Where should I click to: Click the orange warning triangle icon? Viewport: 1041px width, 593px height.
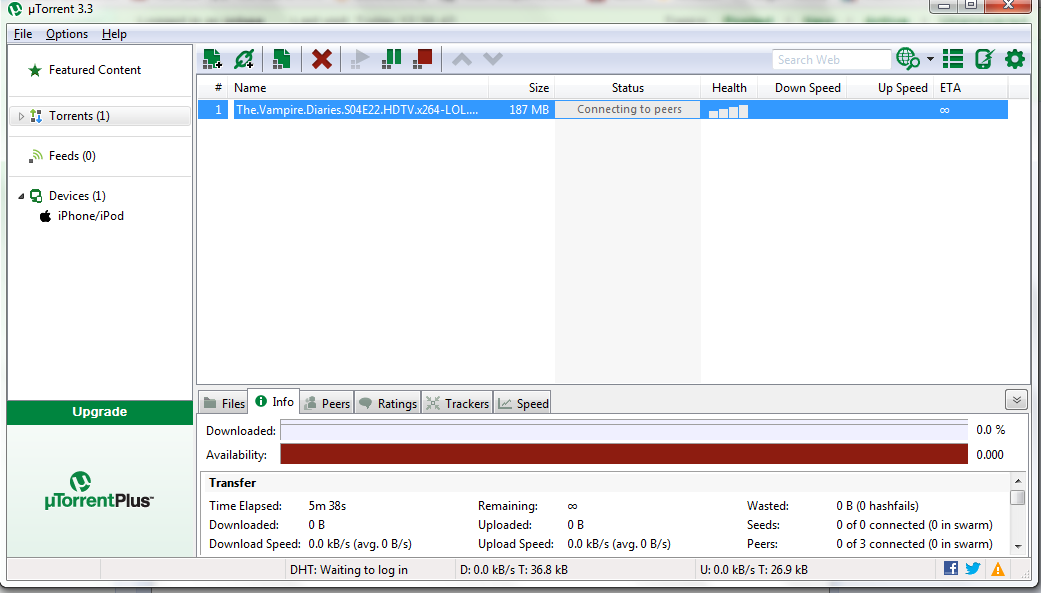[998, 569]
